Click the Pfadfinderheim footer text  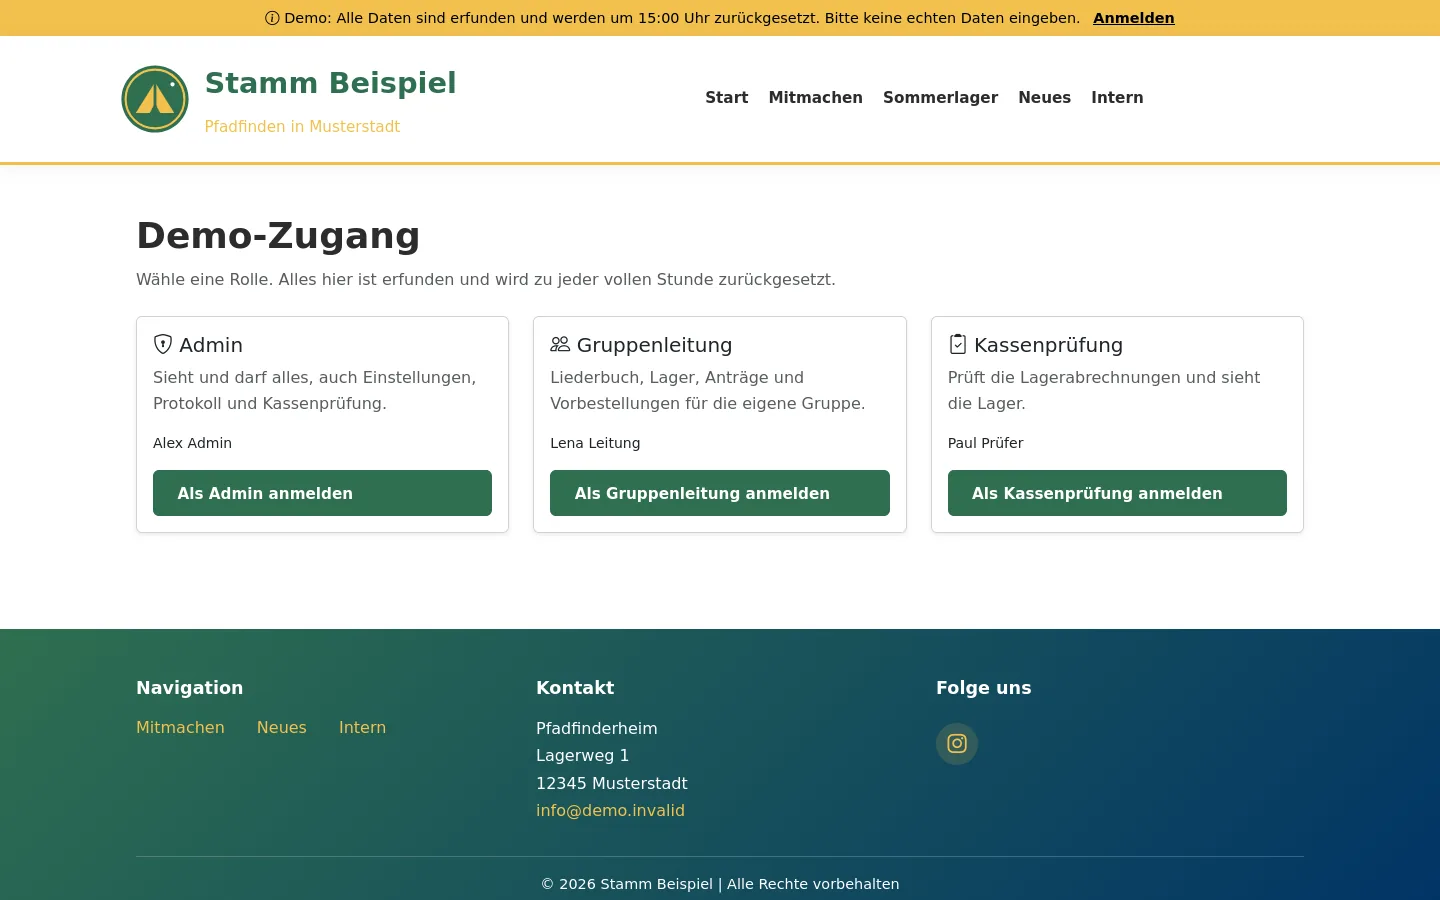(x=596, y=728)
